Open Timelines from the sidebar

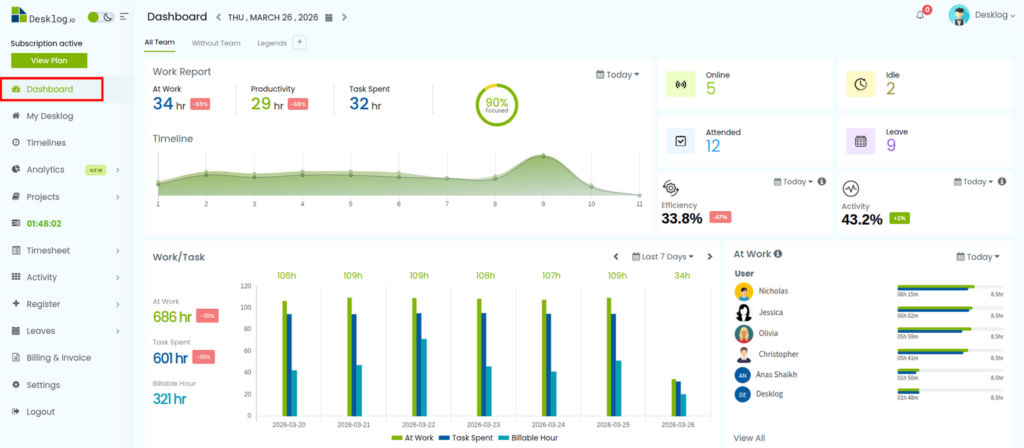tap(45, 143)
